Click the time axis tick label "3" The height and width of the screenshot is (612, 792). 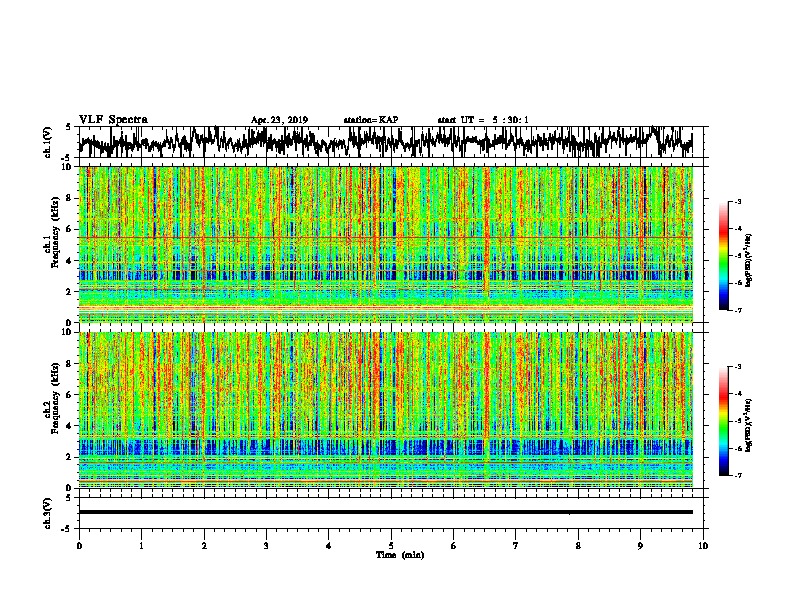pos(266,545)
